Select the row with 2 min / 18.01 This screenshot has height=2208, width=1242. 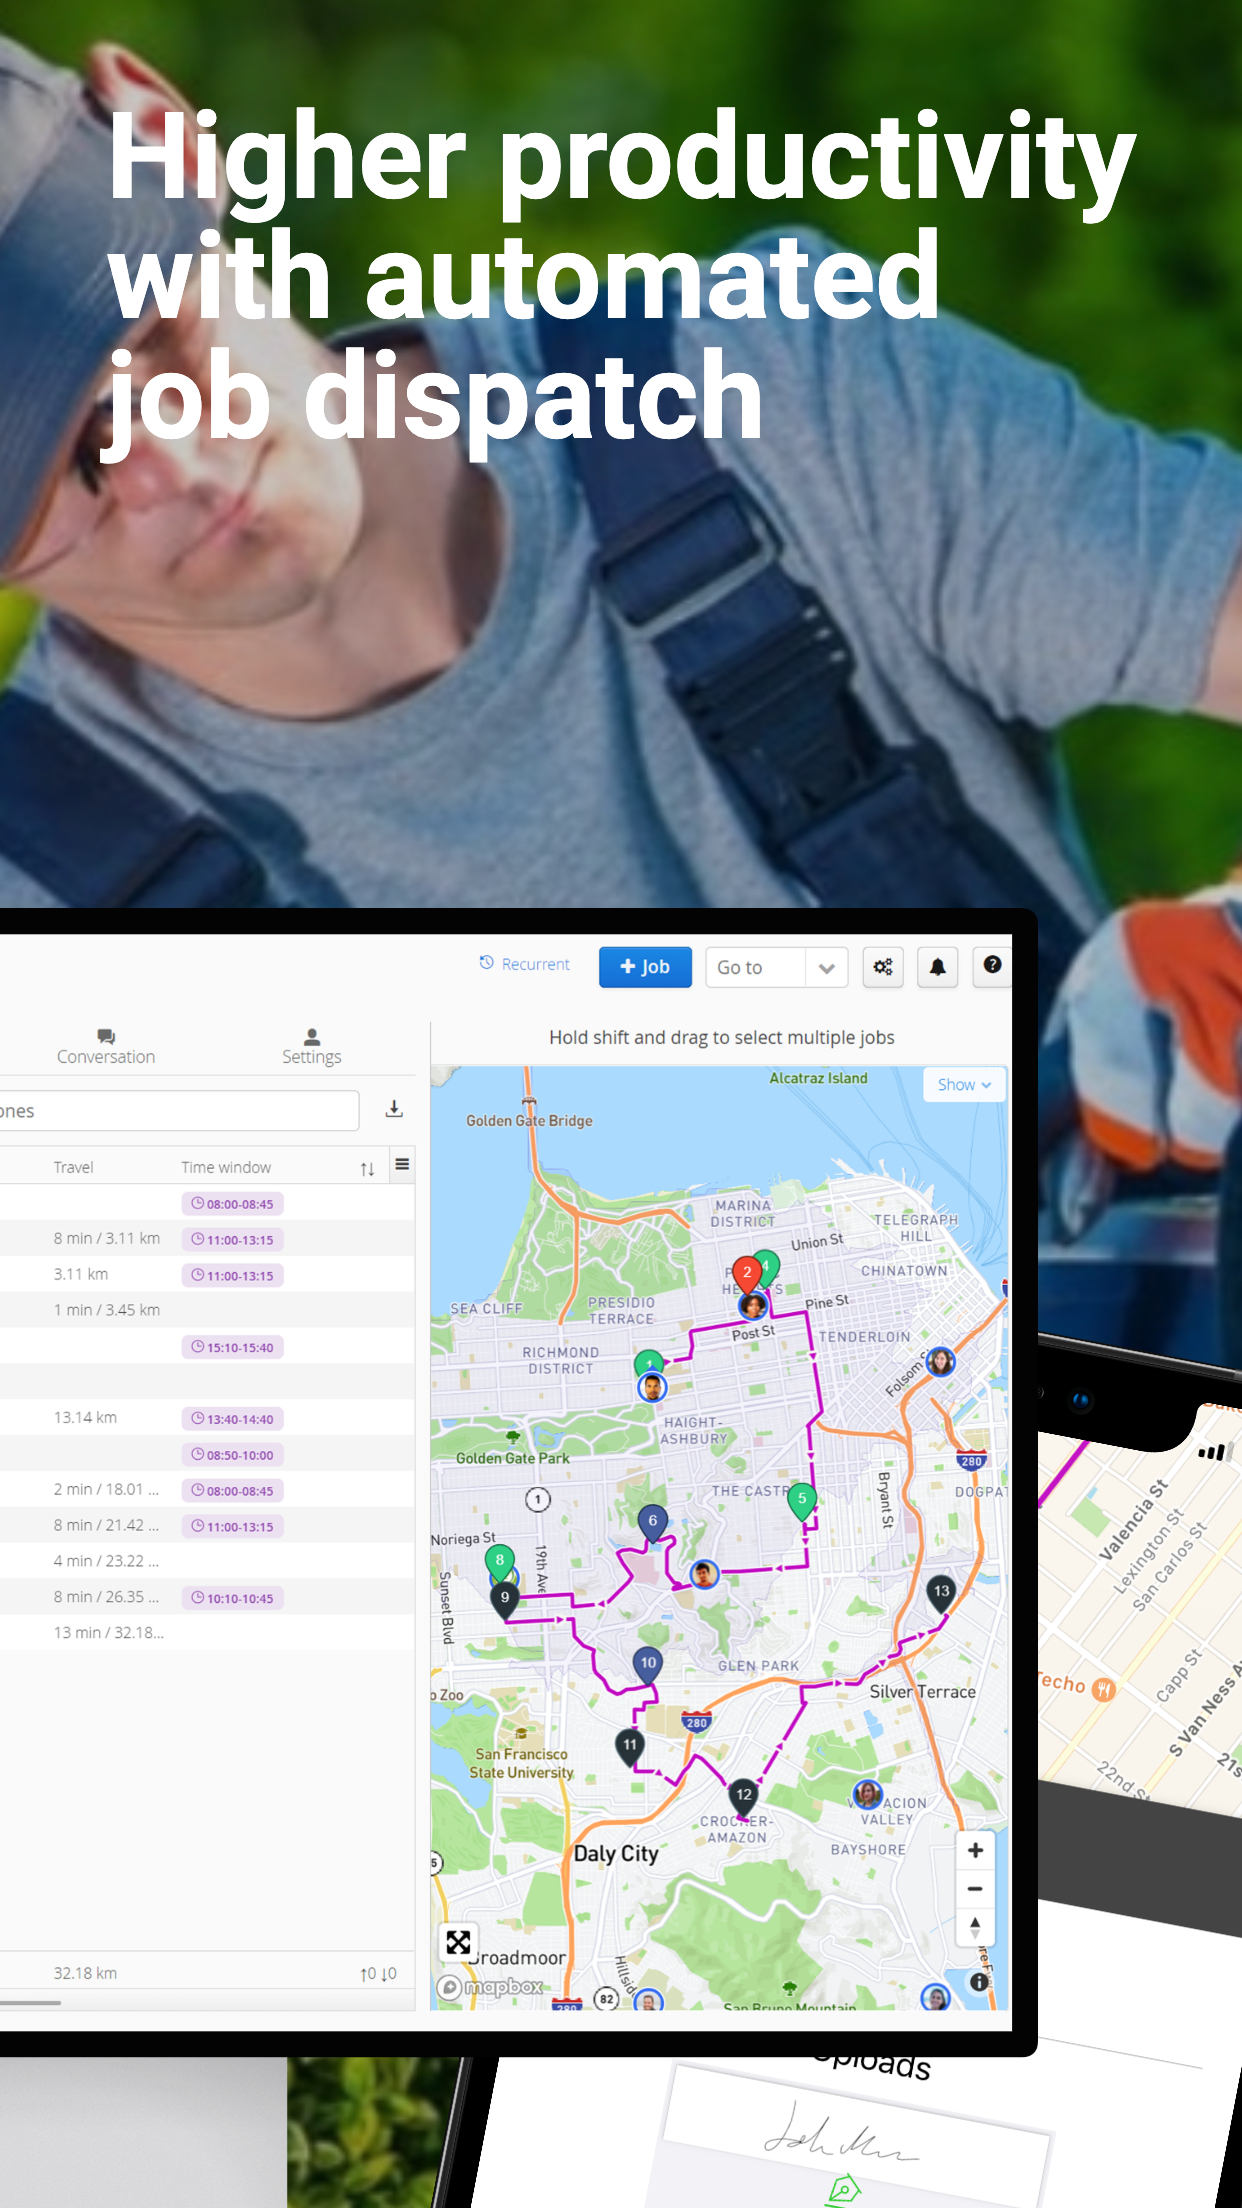pyautogui.click(x=207, y=1490)
